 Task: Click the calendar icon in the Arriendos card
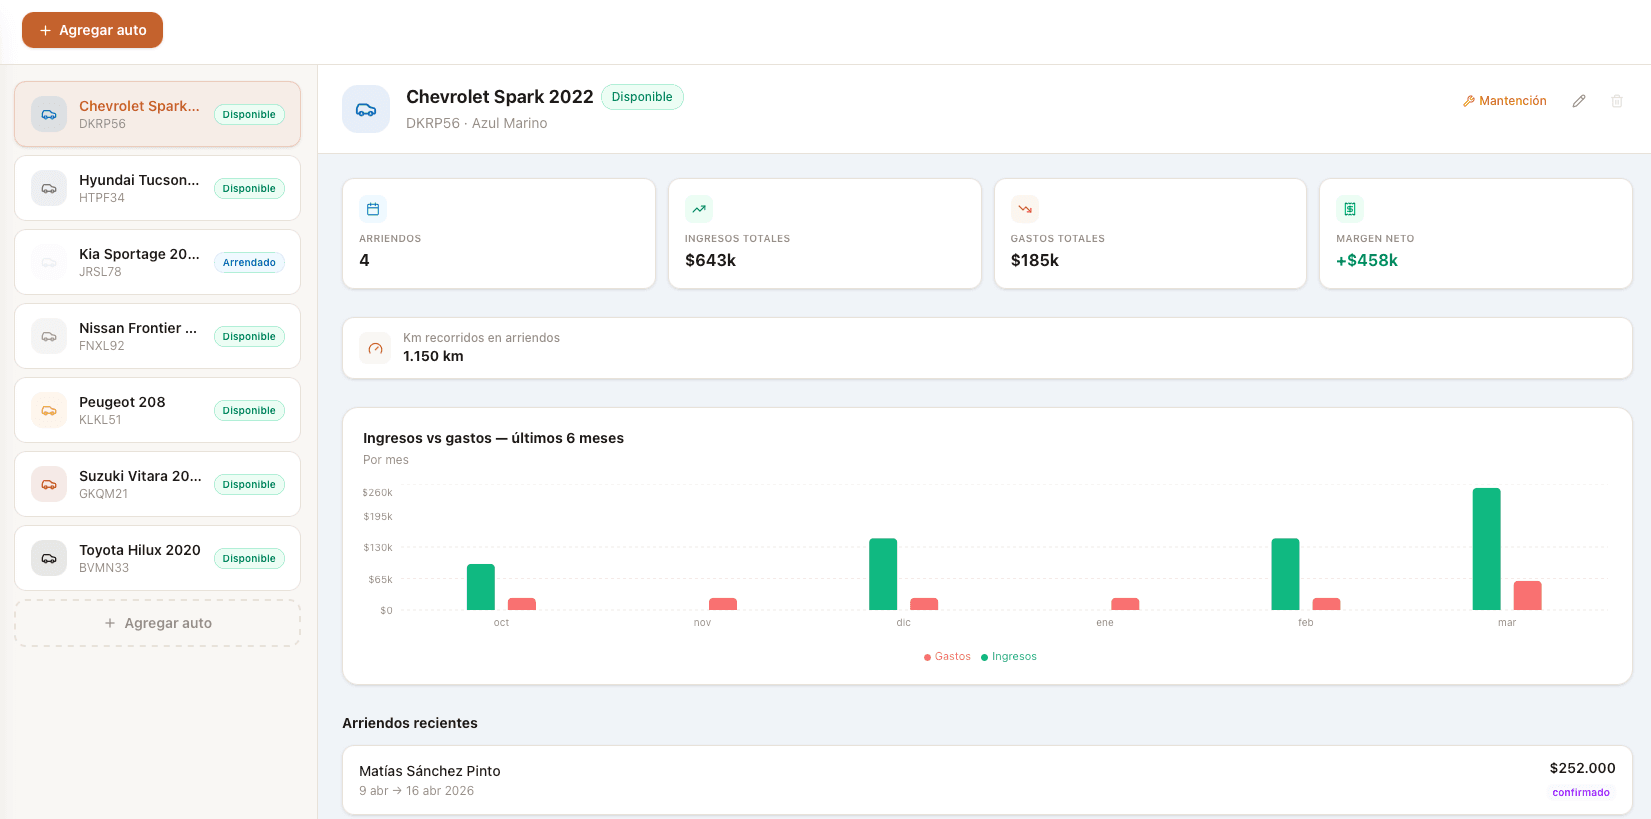pos(373,209)
